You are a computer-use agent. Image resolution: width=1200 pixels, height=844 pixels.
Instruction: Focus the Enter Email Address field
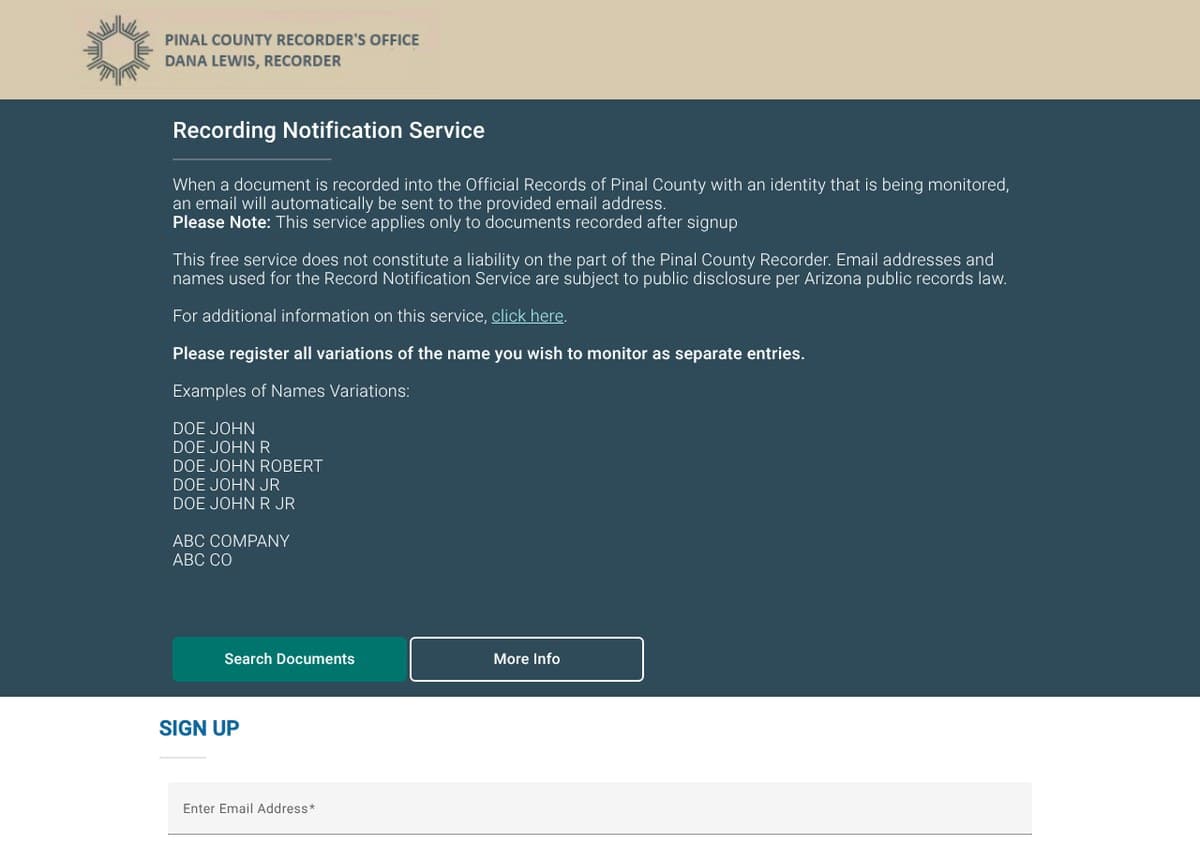click(600, 808)
